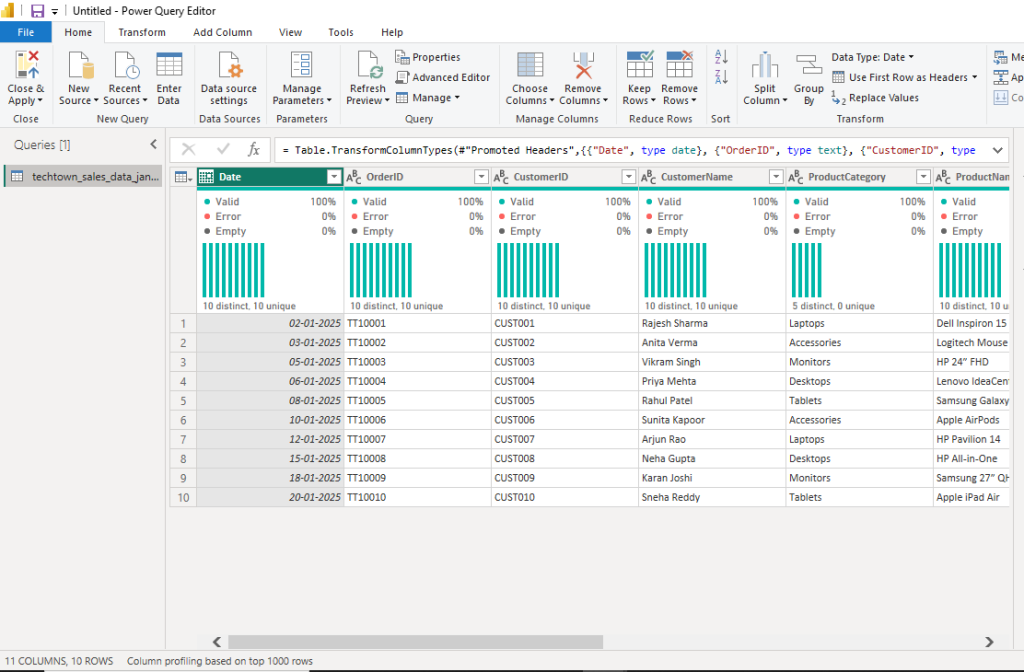Open the View ribbon tab
Screen dimensions: 1024x672
(290, 32)
